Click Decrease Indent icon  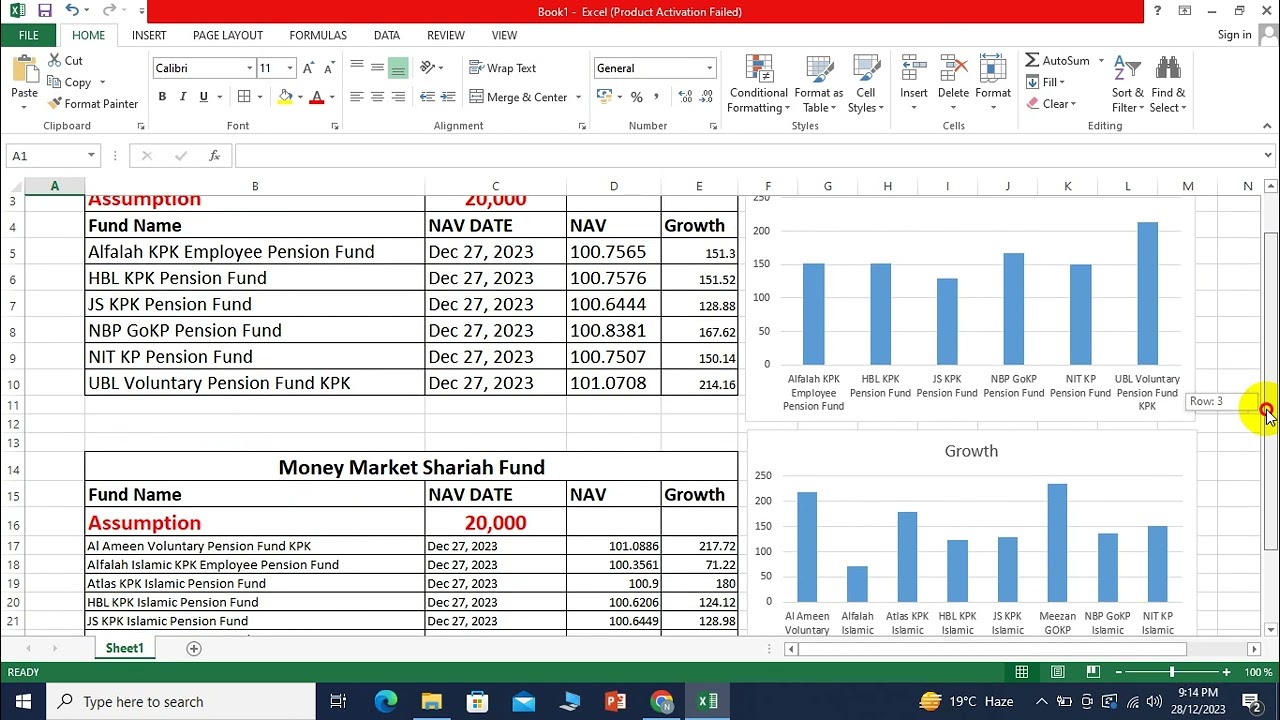point(427,97)
